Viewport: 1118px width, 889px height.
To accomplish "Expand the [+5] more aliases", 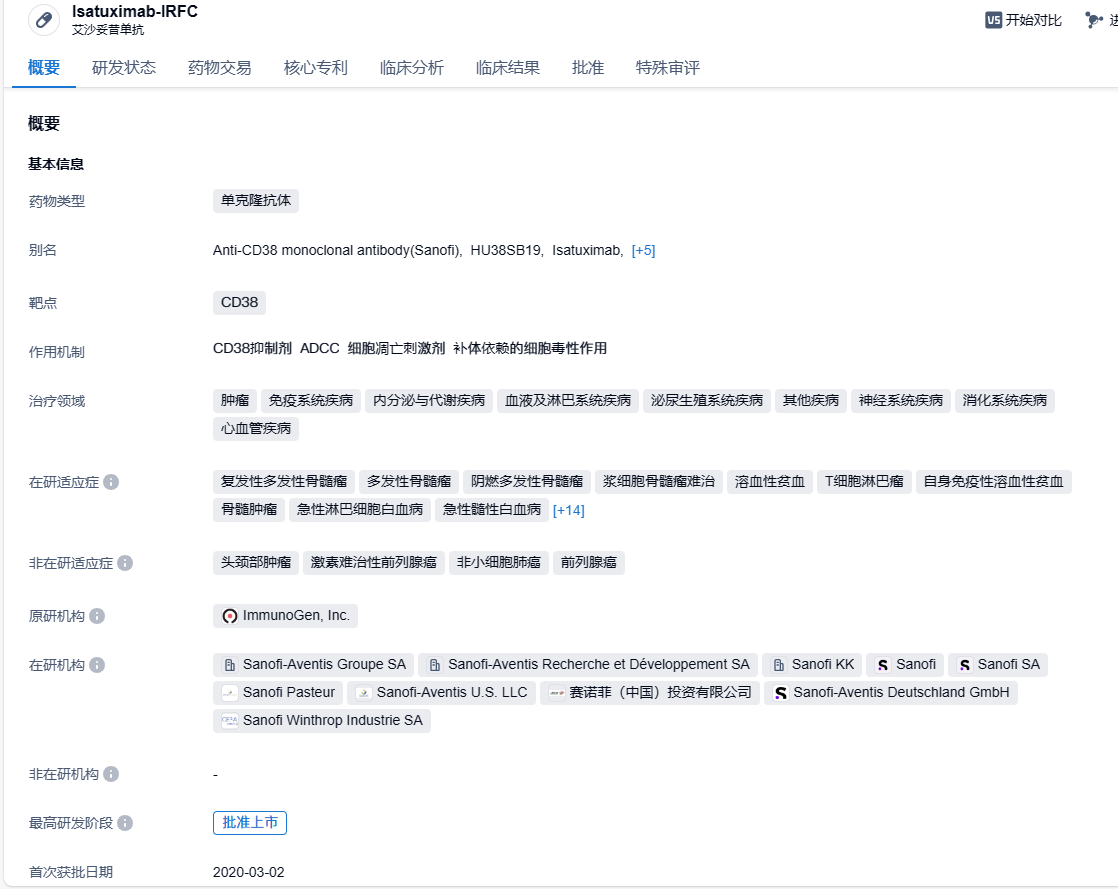I will coord(643,250).
